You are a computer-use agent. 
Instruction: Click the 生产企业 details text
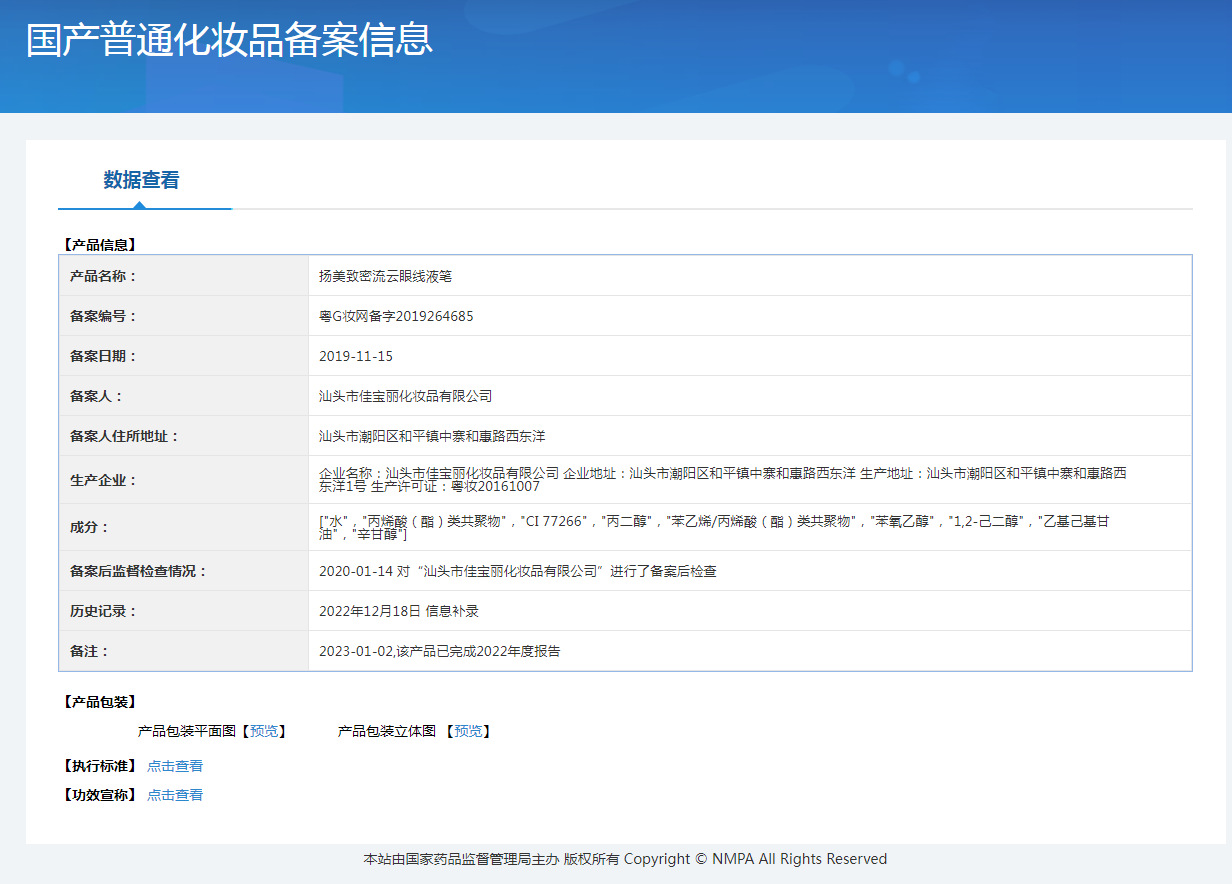click(x=722, y=479)
